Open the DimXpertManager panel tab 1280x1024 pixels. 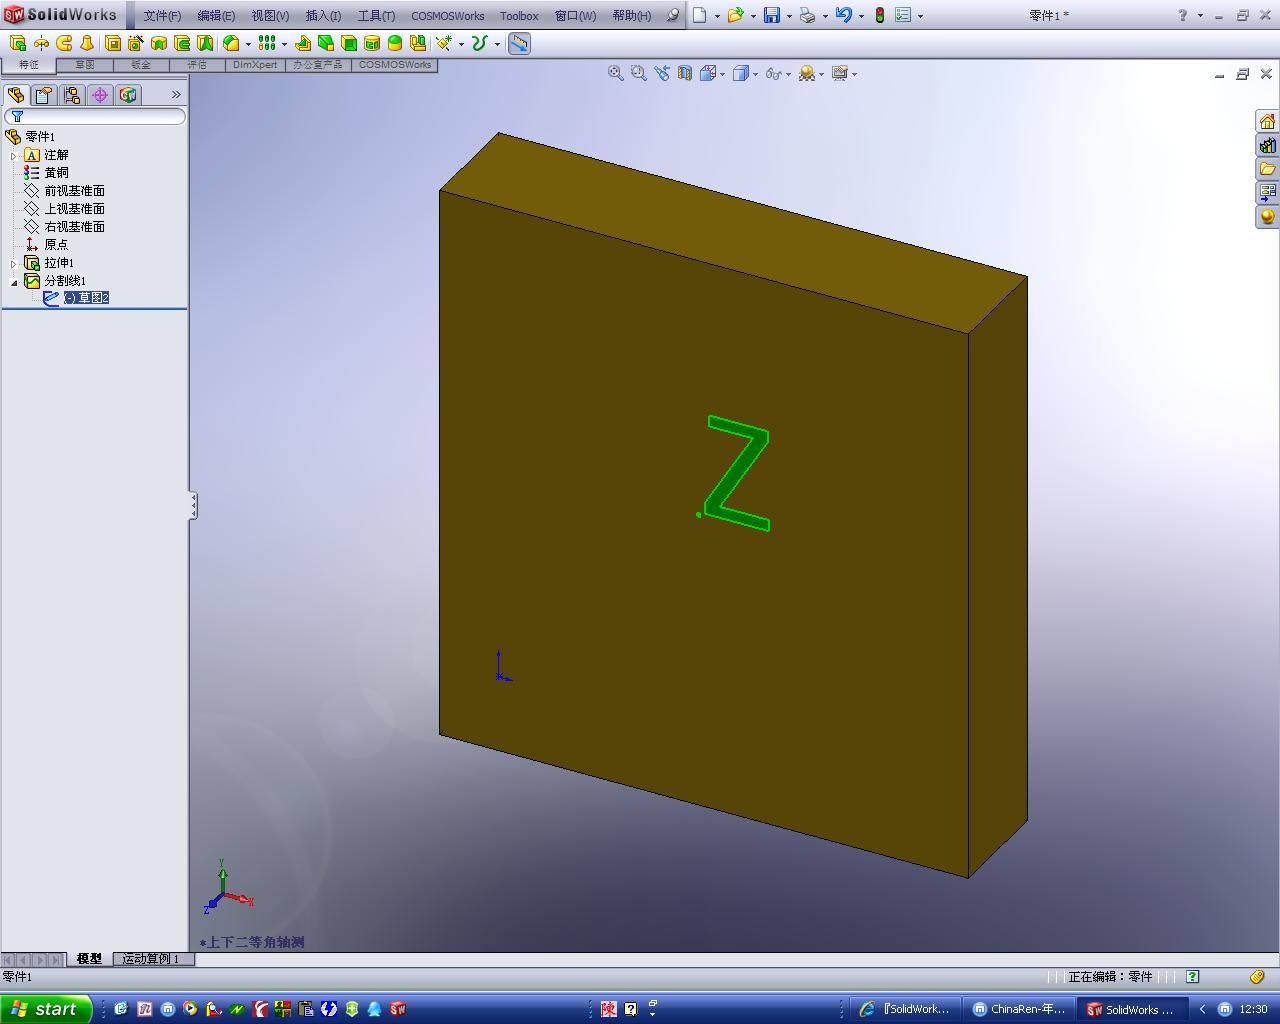[x=99, y=95]
